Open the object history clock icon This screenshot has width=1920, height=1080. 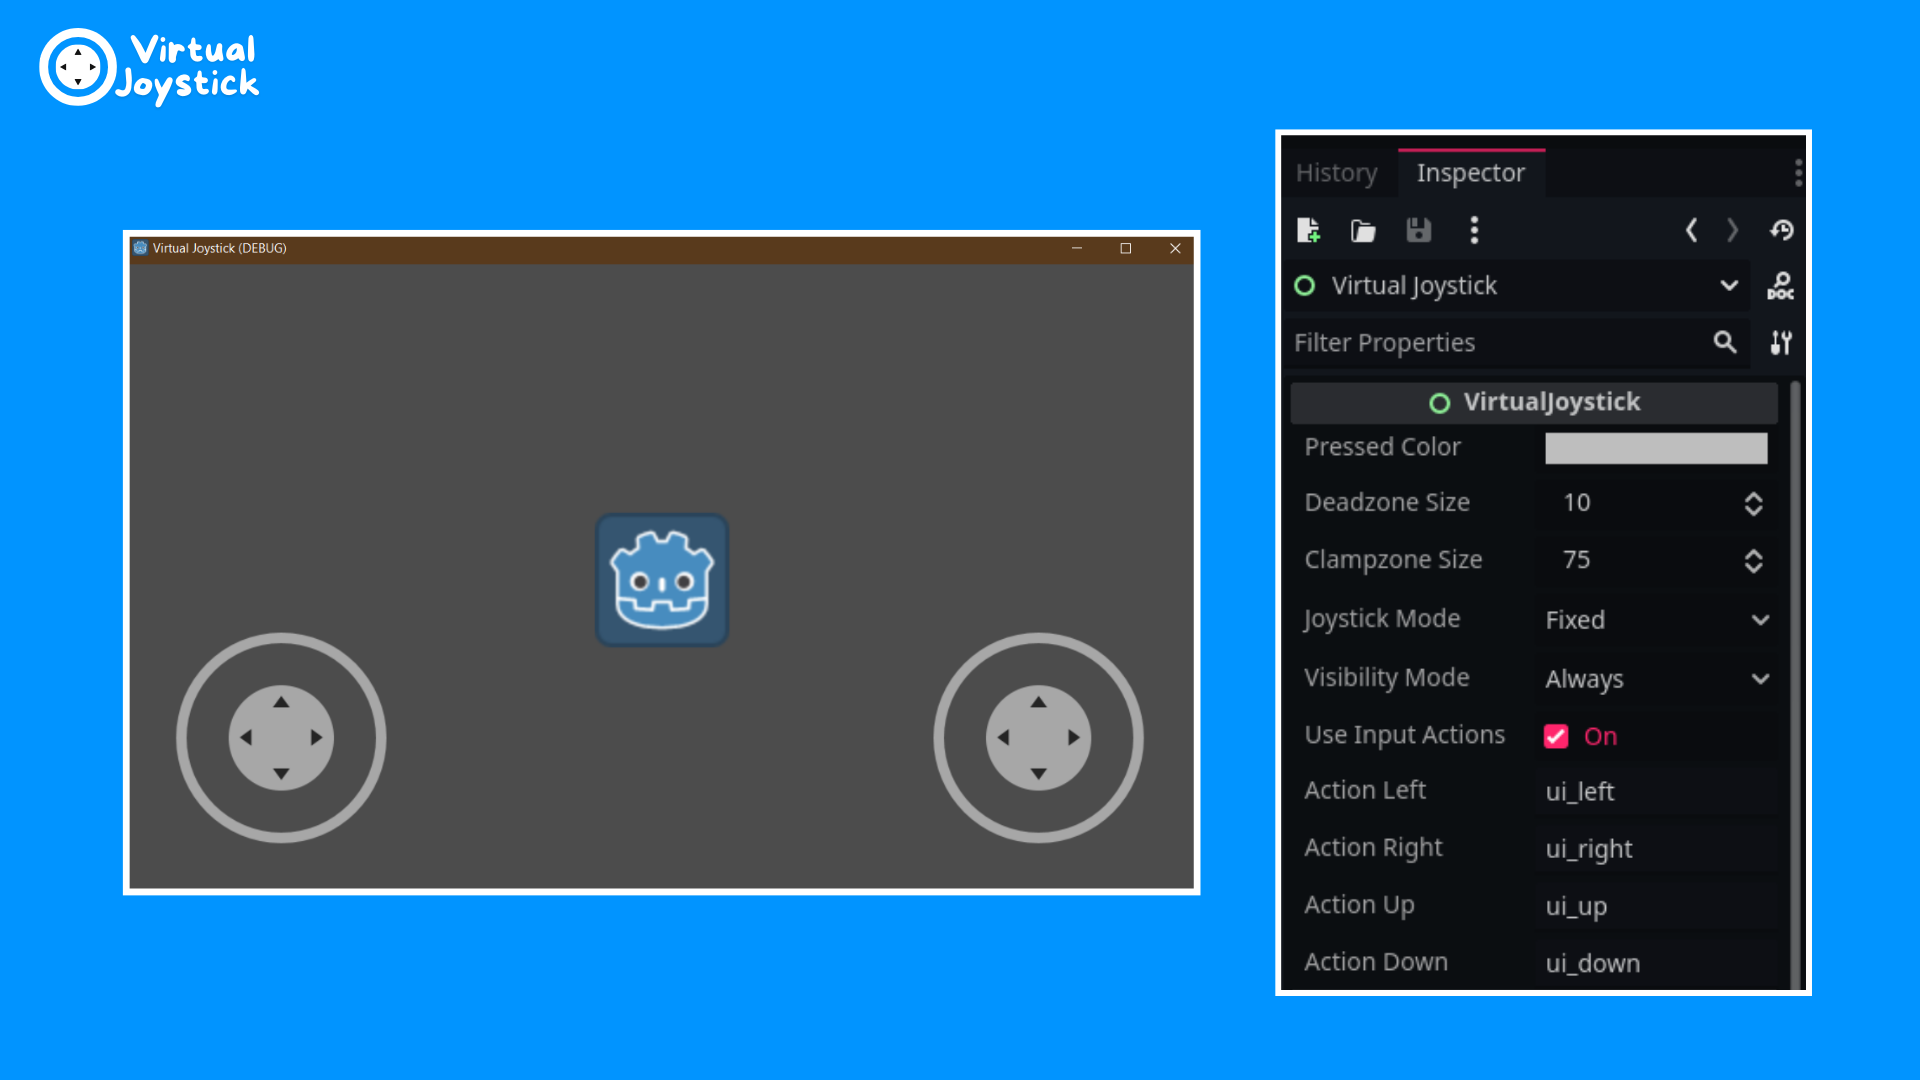point(1781,230)
